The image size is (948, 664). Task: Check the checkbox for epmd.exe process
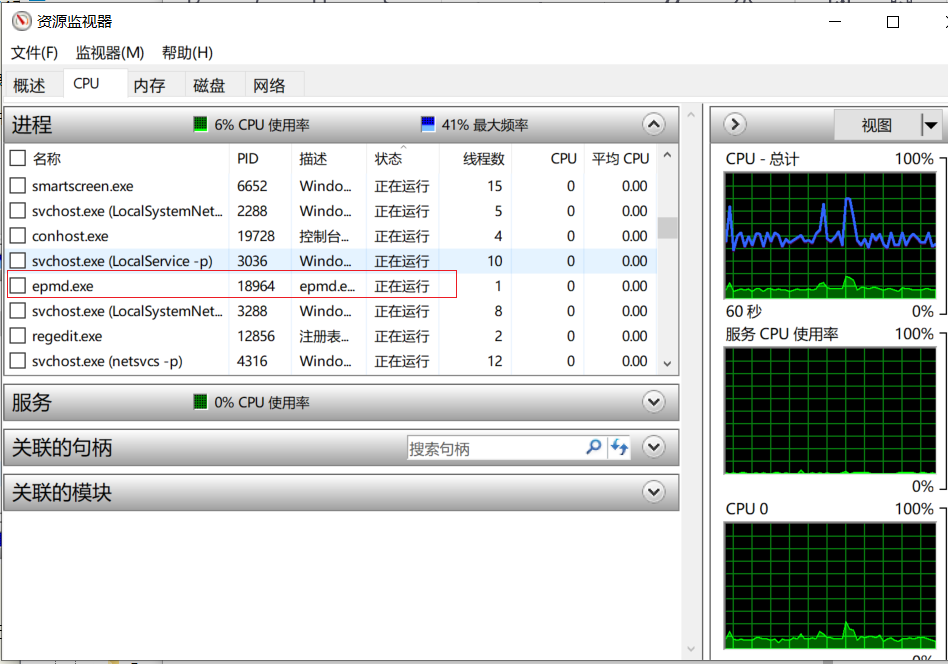pos(17,286)
